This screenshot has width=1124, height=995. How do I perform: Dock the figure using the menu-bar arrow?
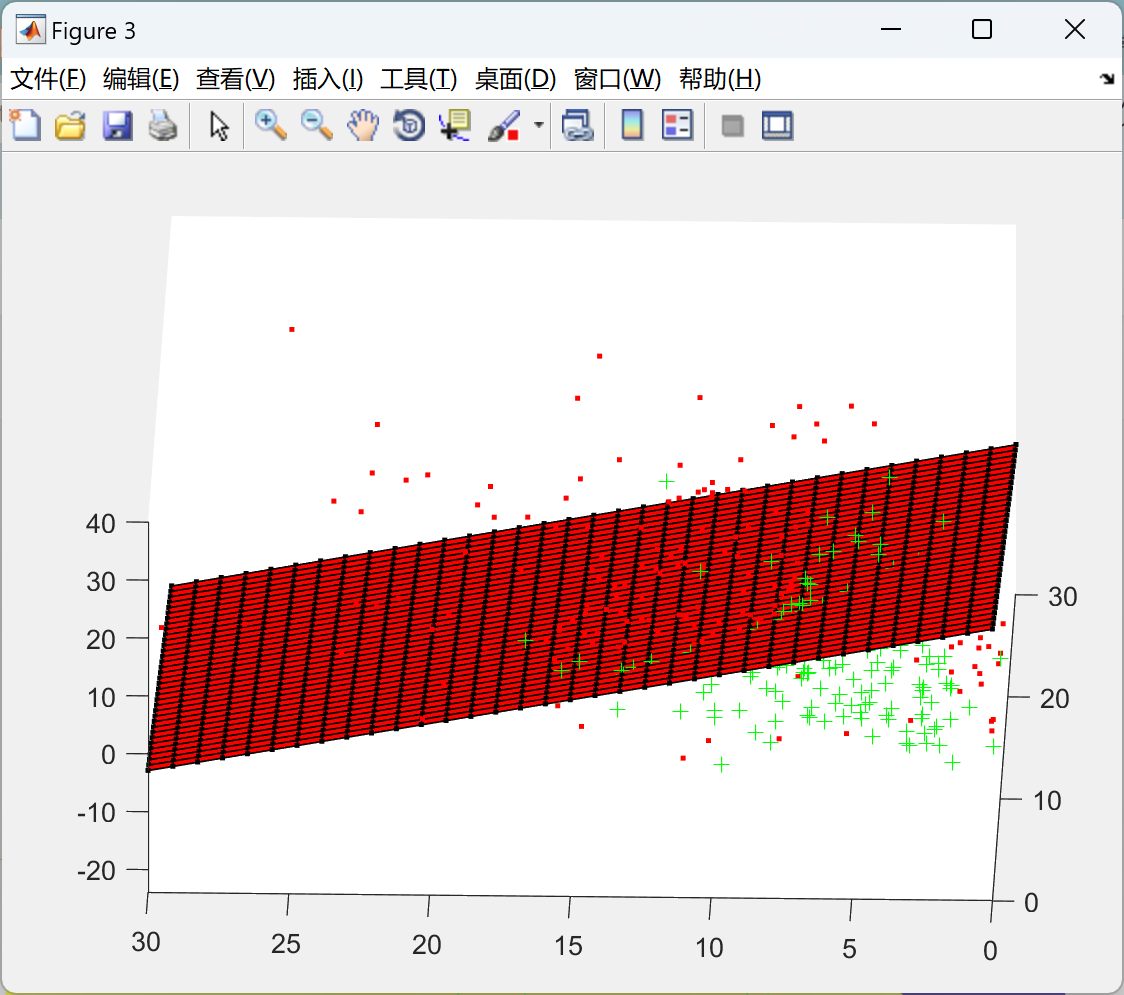pos(1107,79)
